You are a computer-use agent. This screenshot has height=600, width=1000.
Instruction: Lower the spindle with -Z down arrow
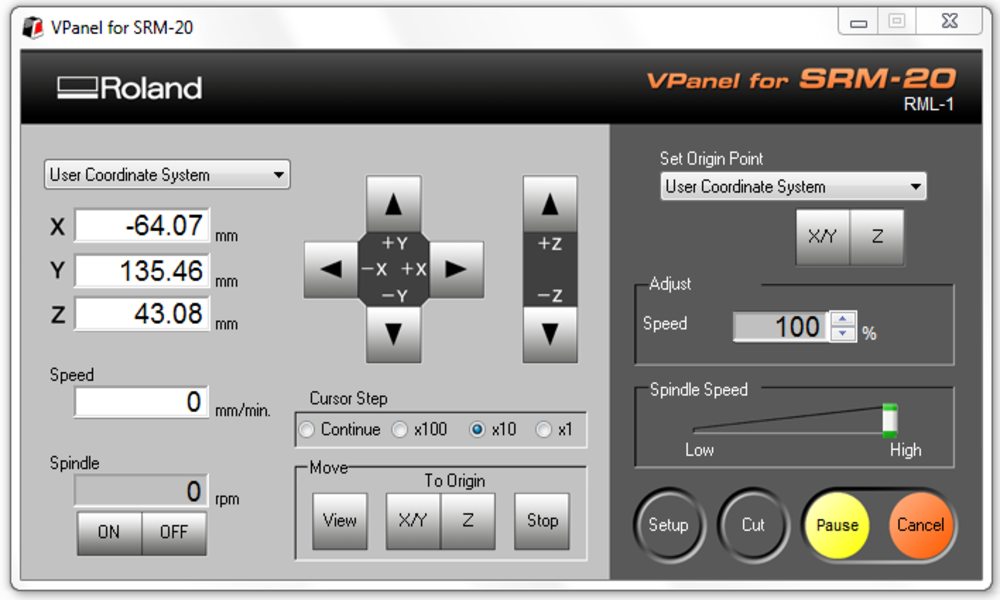550,334
